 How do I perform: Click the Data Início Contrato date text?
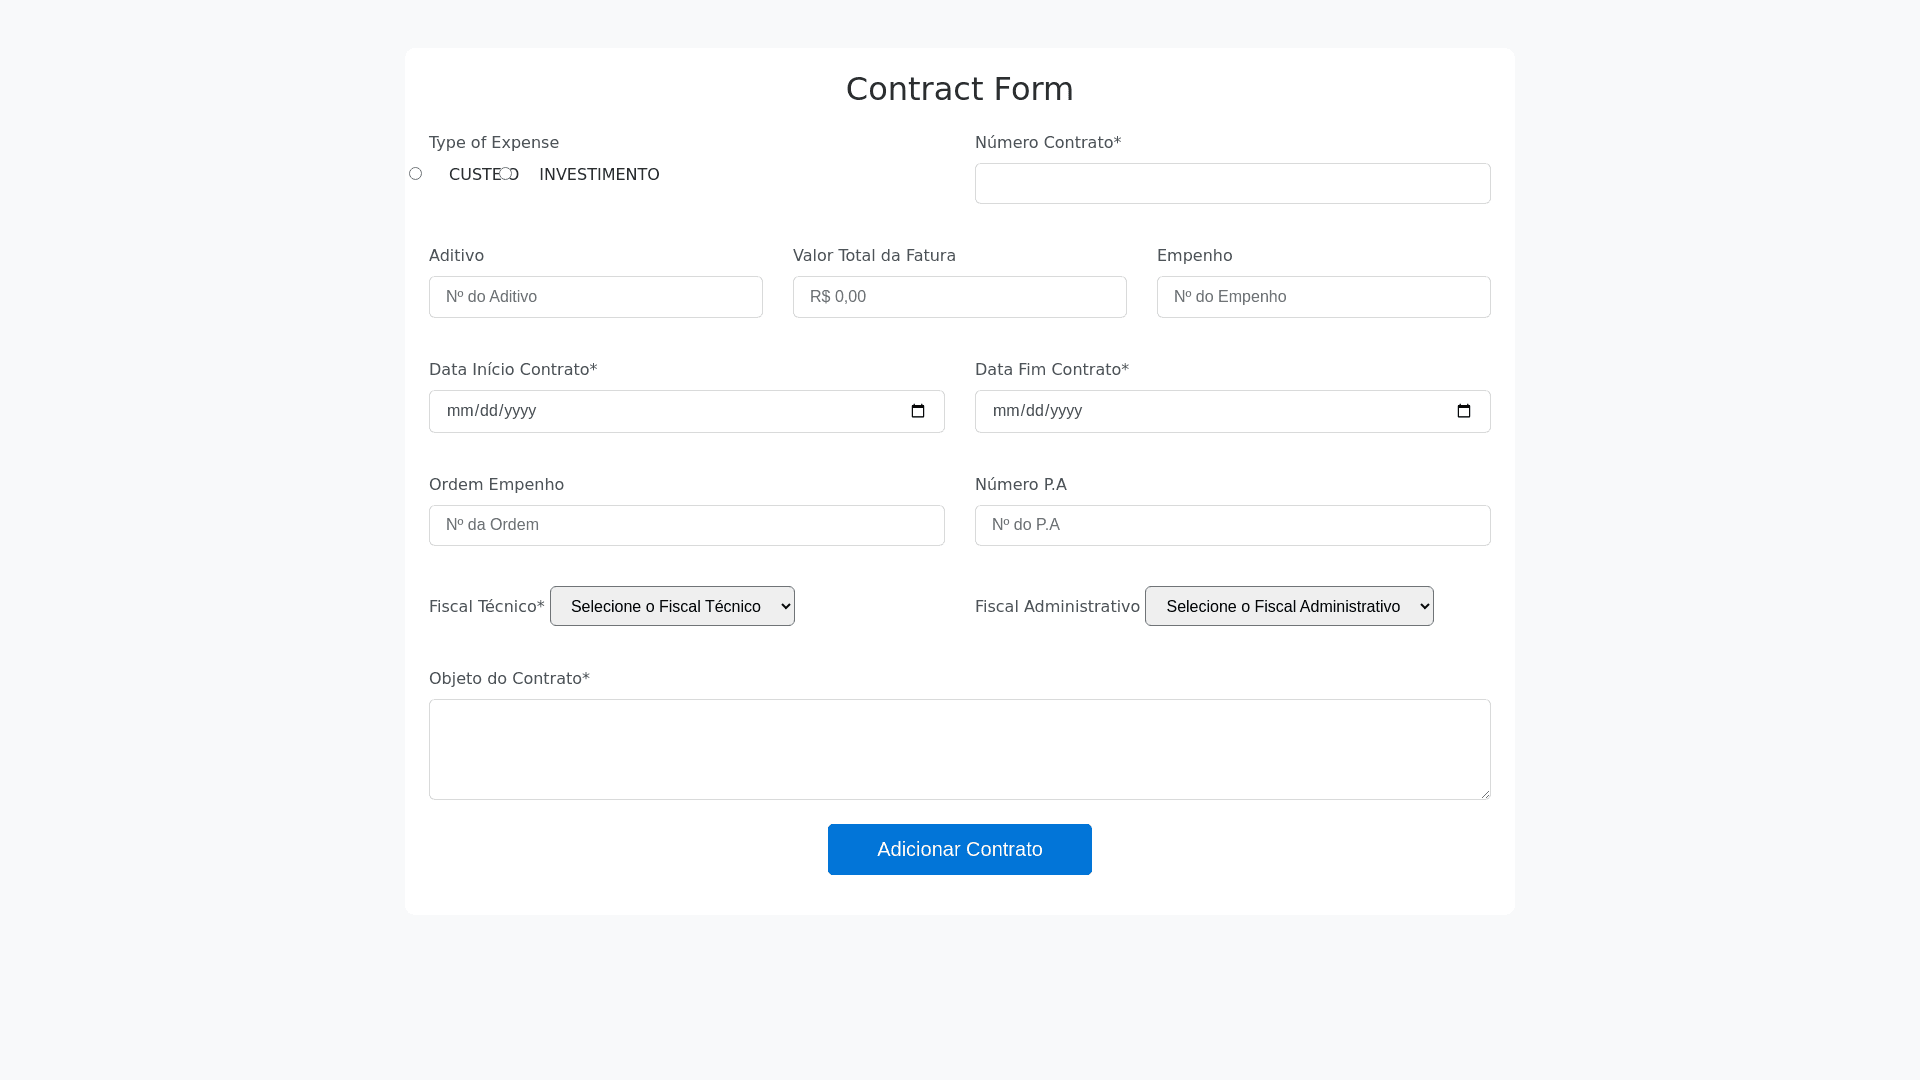point(491,411)
